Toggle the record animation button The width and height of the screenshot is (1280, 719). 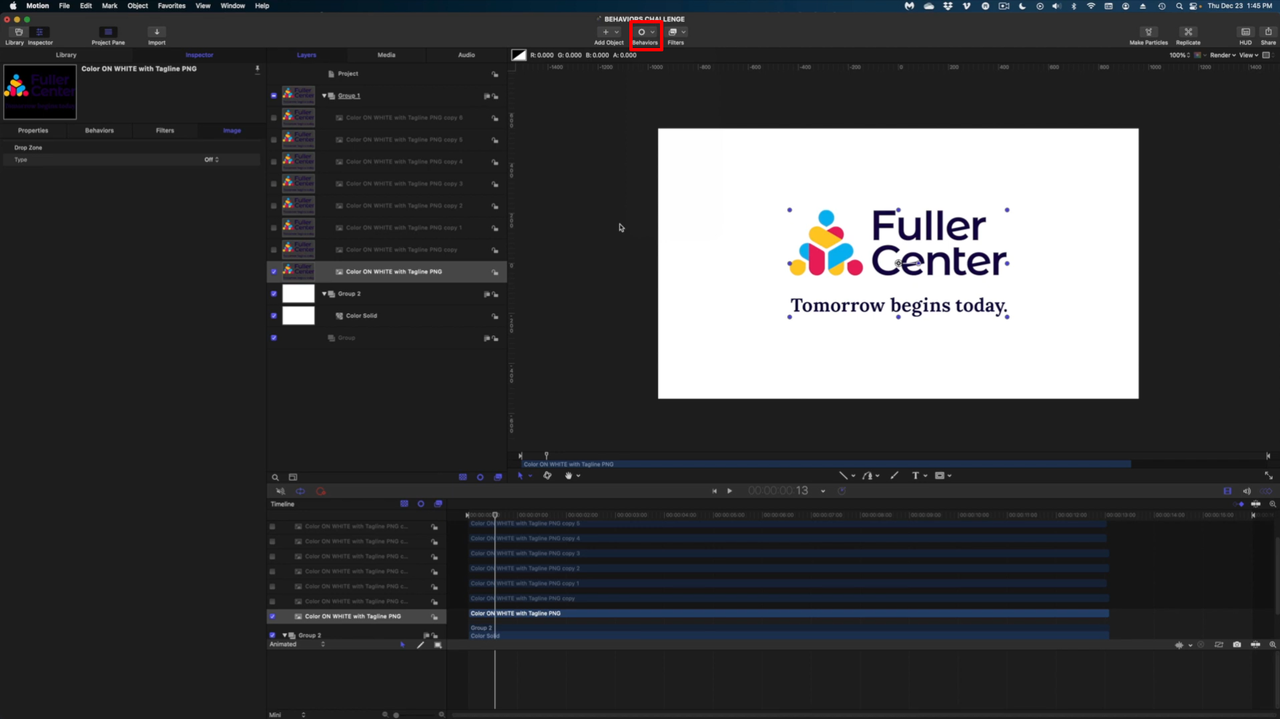pyautogui.click(x=320, y=491)
